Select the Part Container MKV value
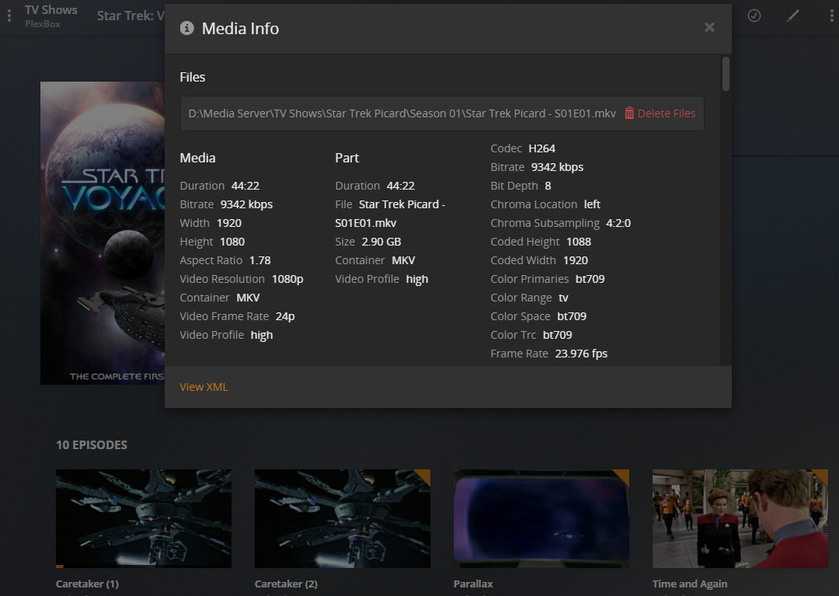Viewport: 839px width, 596px height. click(x=403, y=261)
